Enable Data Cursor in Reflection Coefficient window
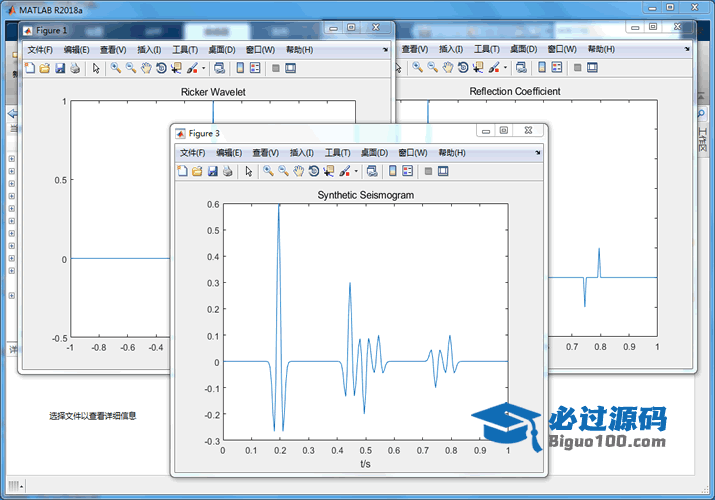The height and width of the screenshot is (500, 715). point(478,68)
